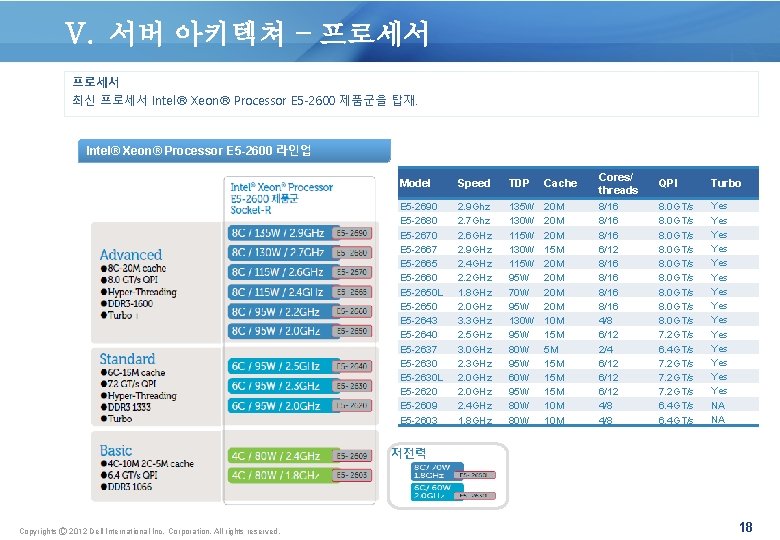Screen dimensions: 780x540
Task: Click the "7.2 GT/s QPI" bullet under Standard
Action: (x=128, y=384)
